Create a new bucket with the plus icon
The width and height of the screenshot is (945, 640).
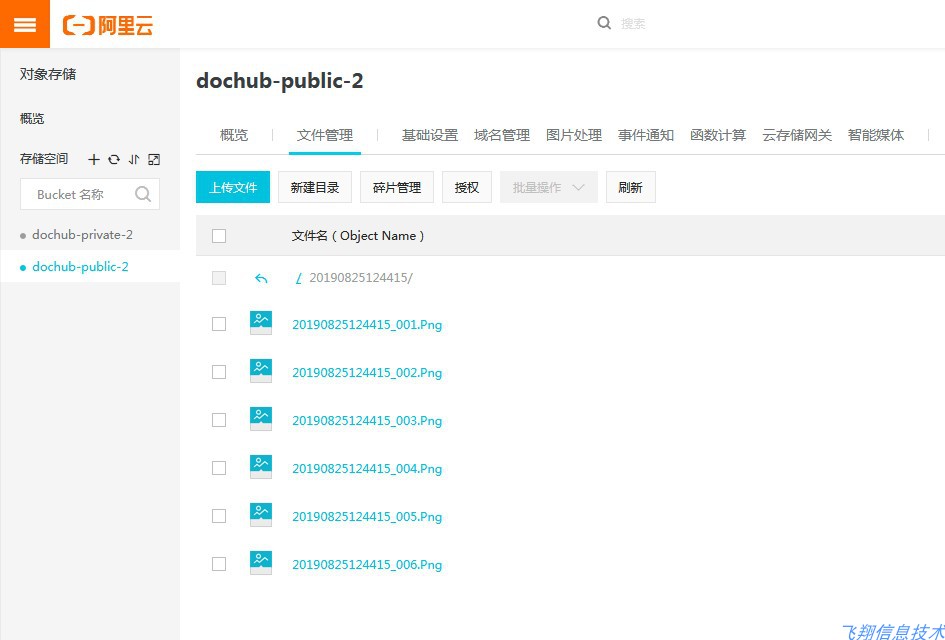pyautogui.click(x=93, y=159)
